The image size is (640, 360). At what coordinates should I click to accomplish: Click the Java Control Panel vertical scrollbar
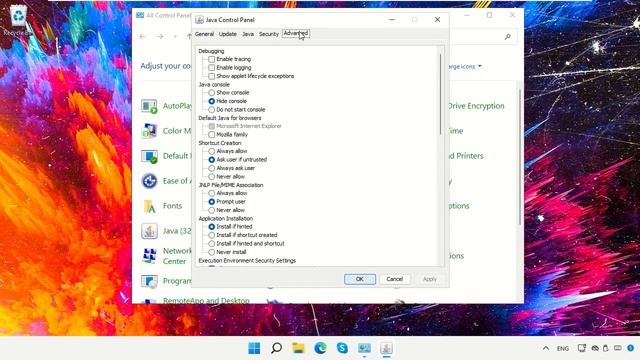tap(440, 94)
